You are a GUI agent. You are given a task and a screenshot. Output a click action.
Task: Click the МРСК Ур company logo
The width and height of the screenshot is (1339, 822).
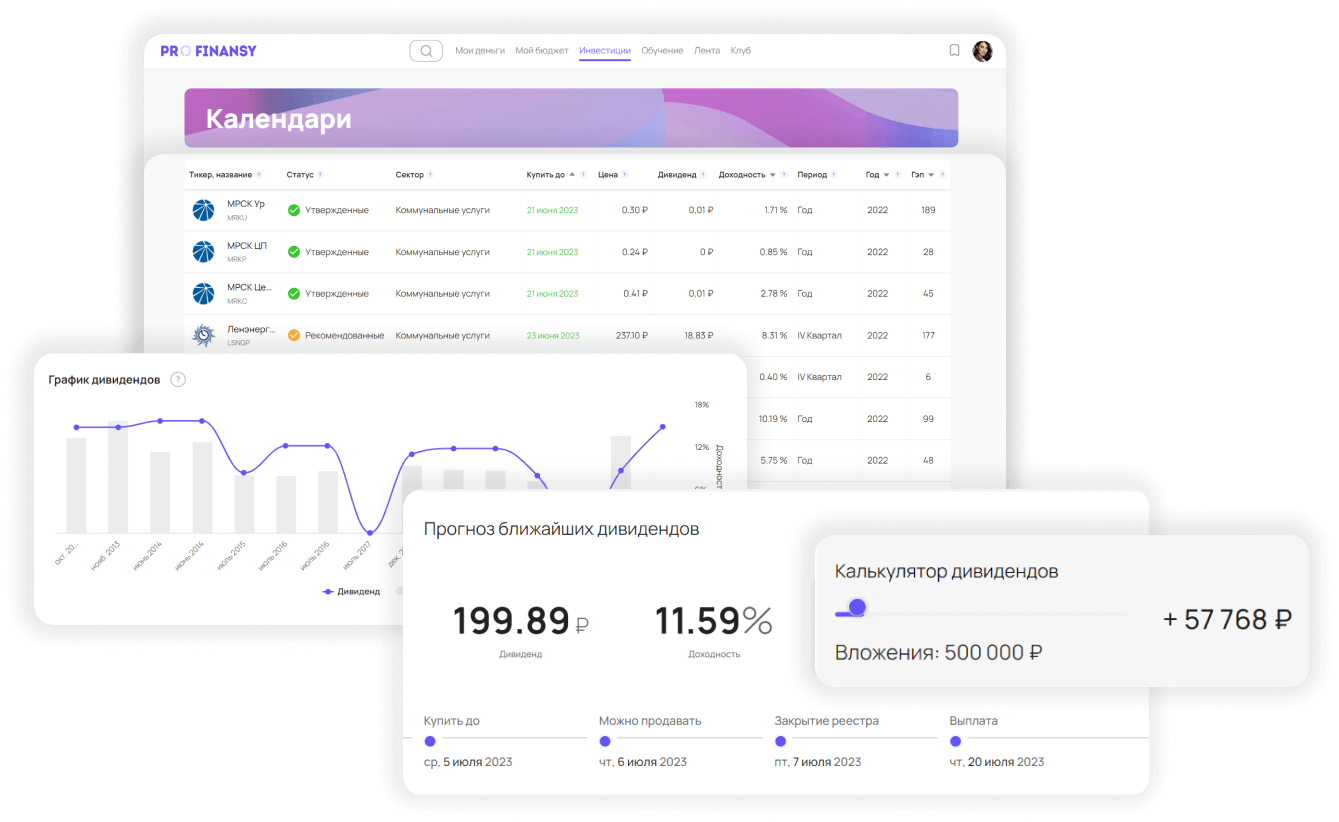pyautogui.click(x=204, y=210)
